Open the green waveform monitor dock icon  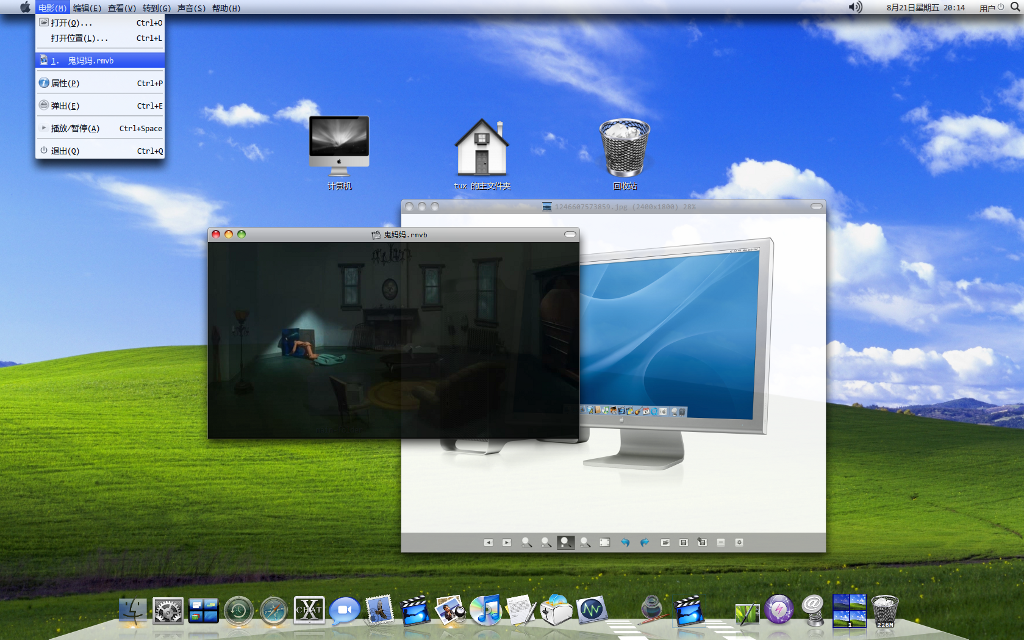pyautogui.click(x=592, y=611)
